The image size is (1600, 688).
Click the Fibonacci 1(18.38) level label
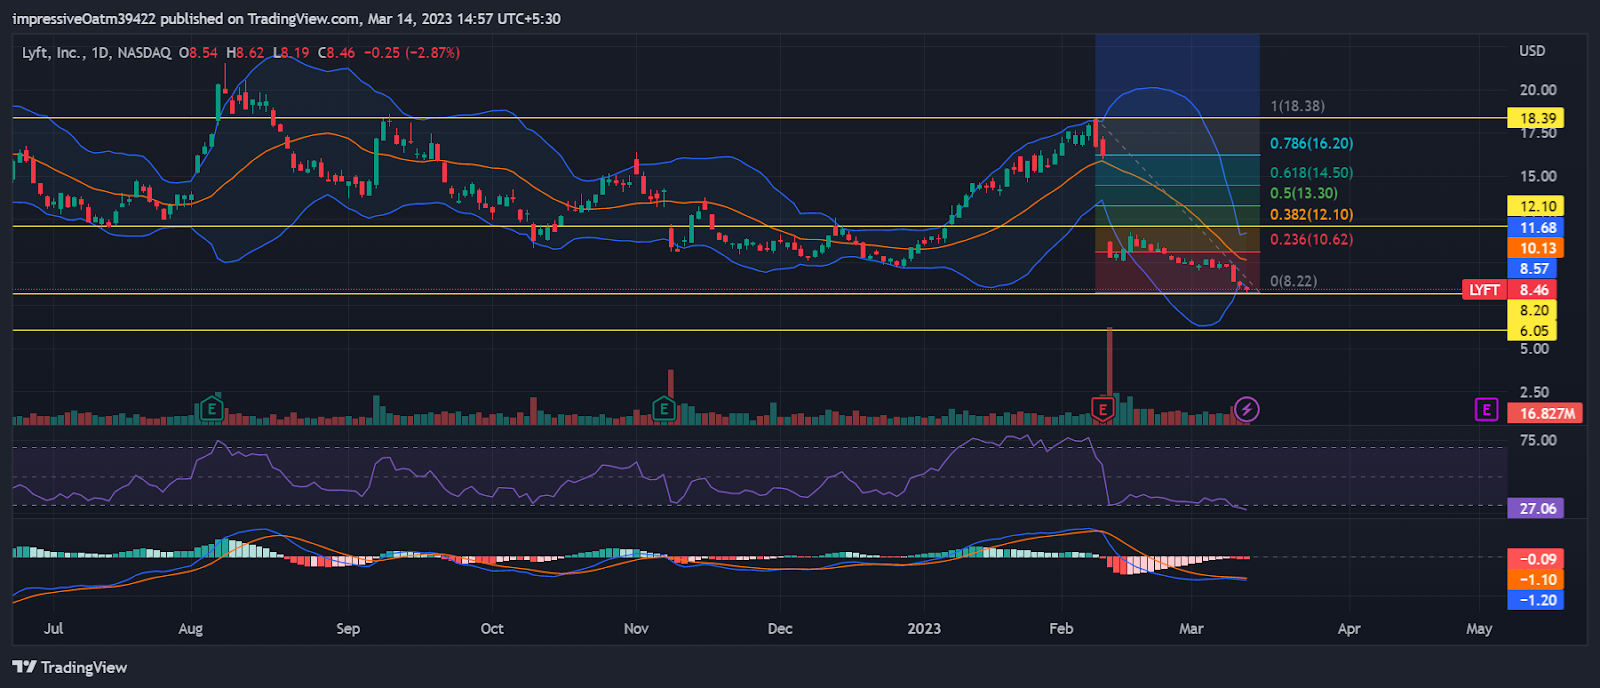tap(1297, 106)
